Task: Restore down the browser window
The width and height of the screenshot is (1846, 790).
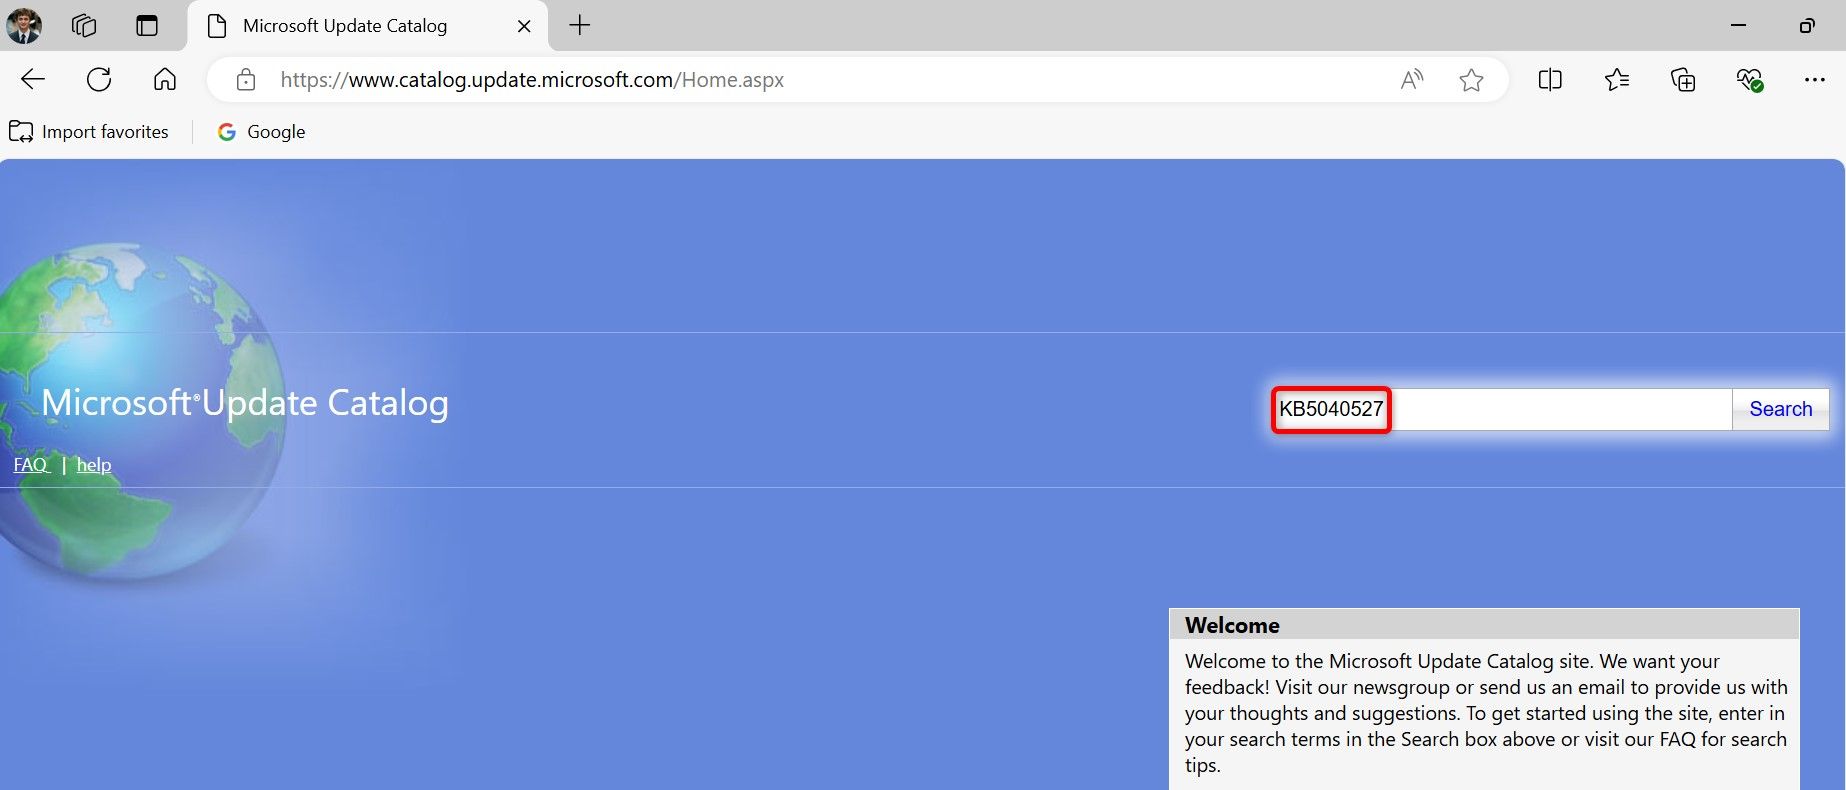Action: [1807, 25]
